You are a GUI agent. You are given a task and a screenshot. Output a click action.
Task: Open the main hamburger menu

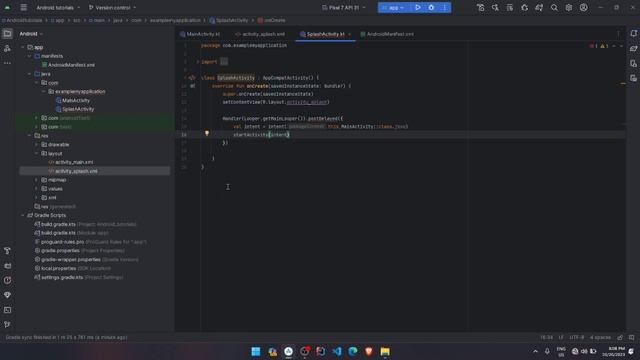click(24, 7)
